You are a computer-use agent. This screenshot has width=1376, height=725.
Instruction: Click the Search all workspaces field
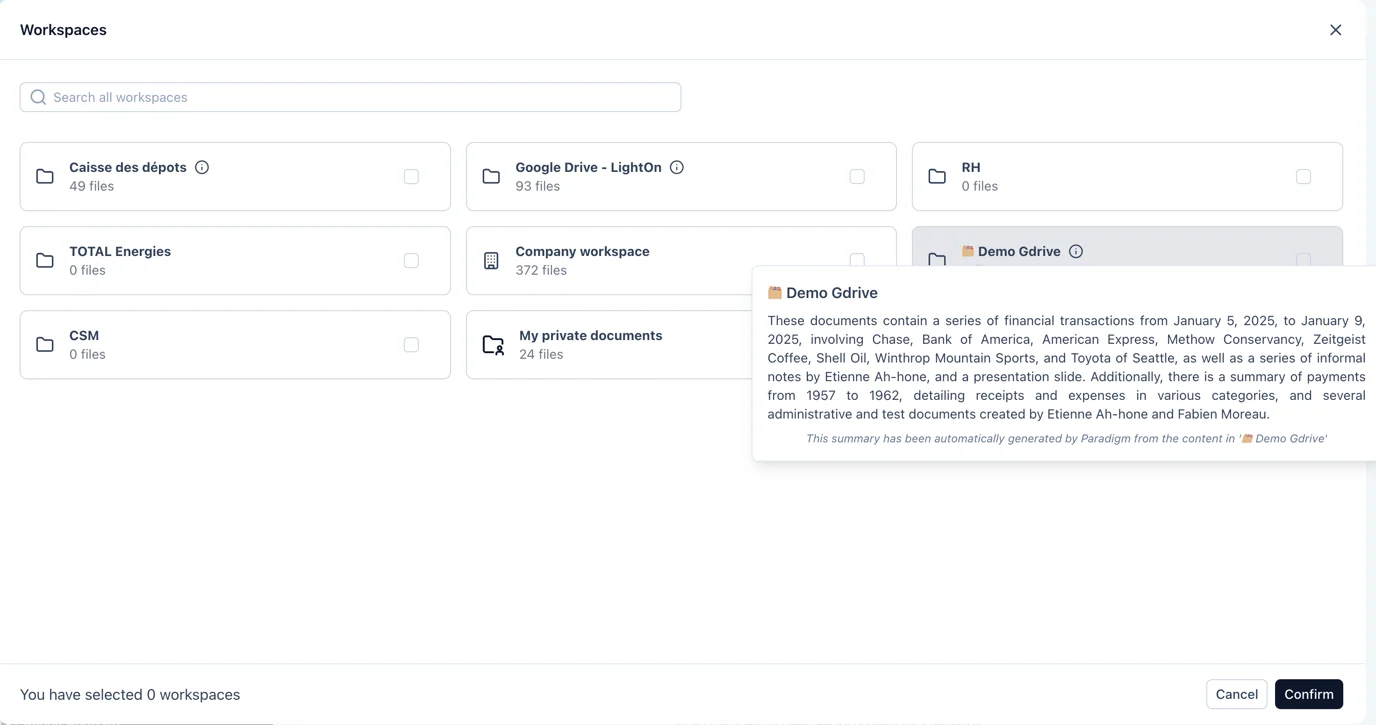pos(350,96)
